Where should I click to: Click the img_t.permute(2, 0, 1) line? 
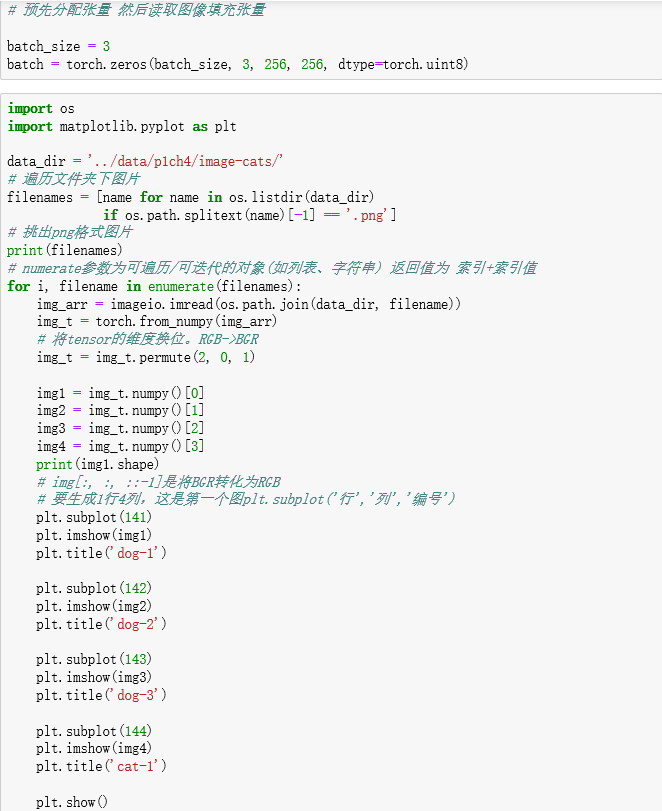pyautogui.click(x=146, y=357)
